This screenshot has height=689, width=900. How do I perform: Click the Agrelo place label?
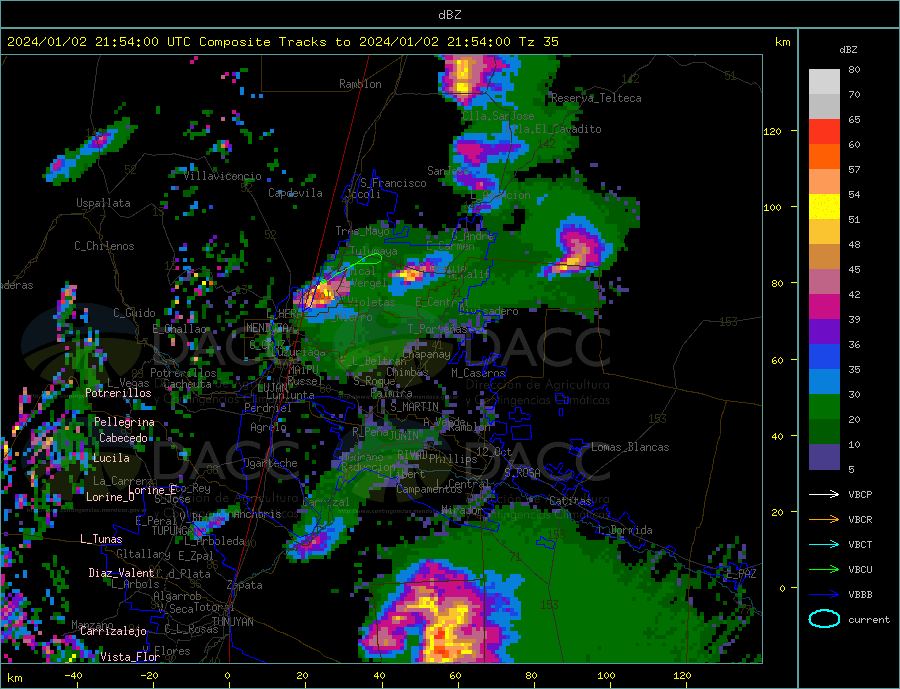point(269,427)
